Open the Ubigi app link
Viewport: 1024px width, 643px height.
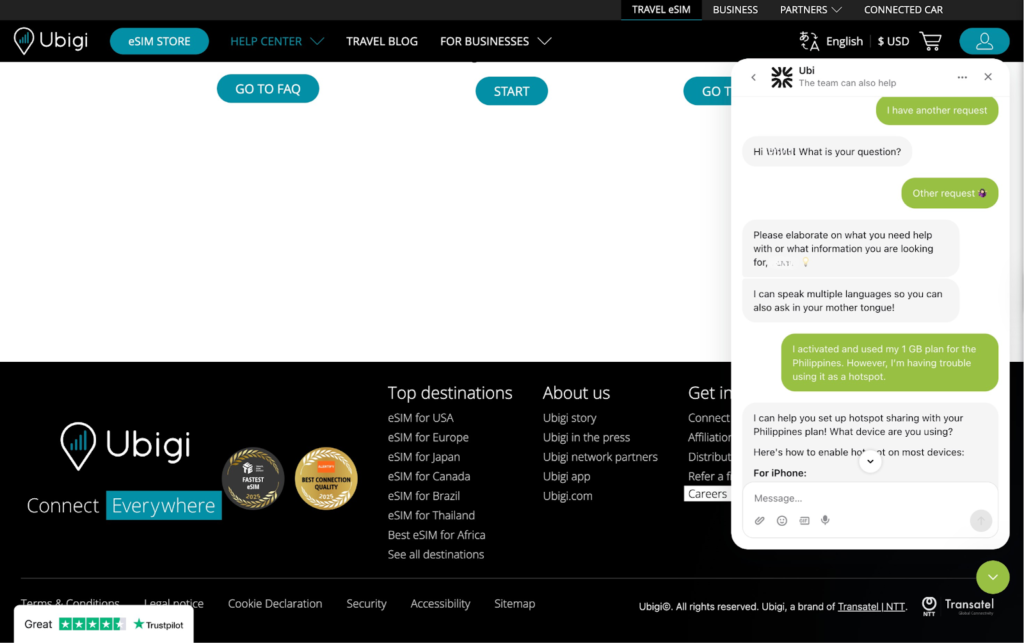566,477
